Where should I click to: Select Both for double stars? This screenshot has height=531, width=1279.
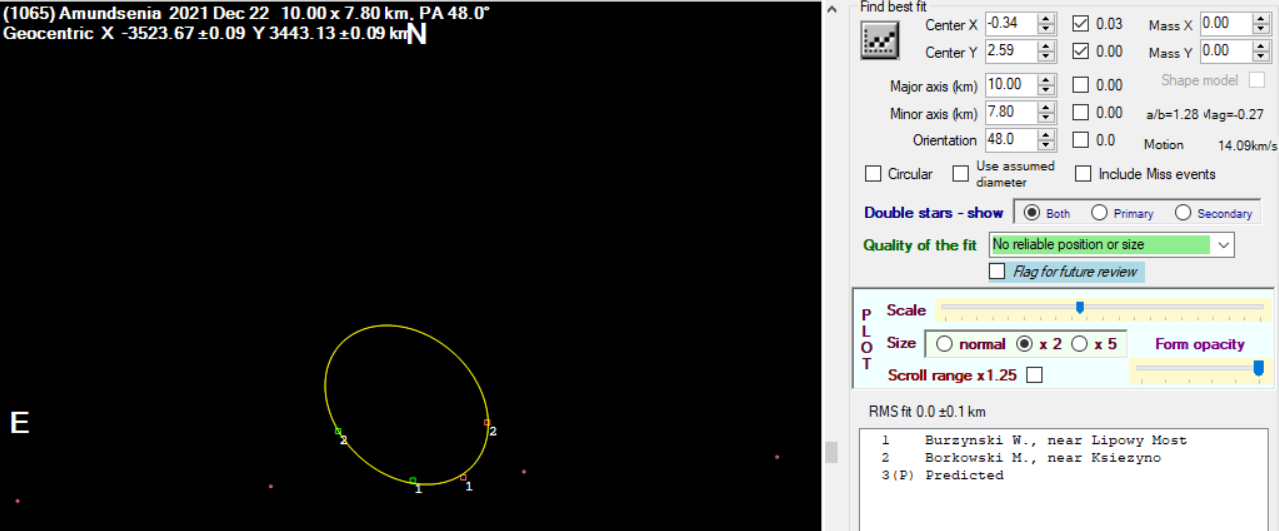click(x=1030, y=213)
